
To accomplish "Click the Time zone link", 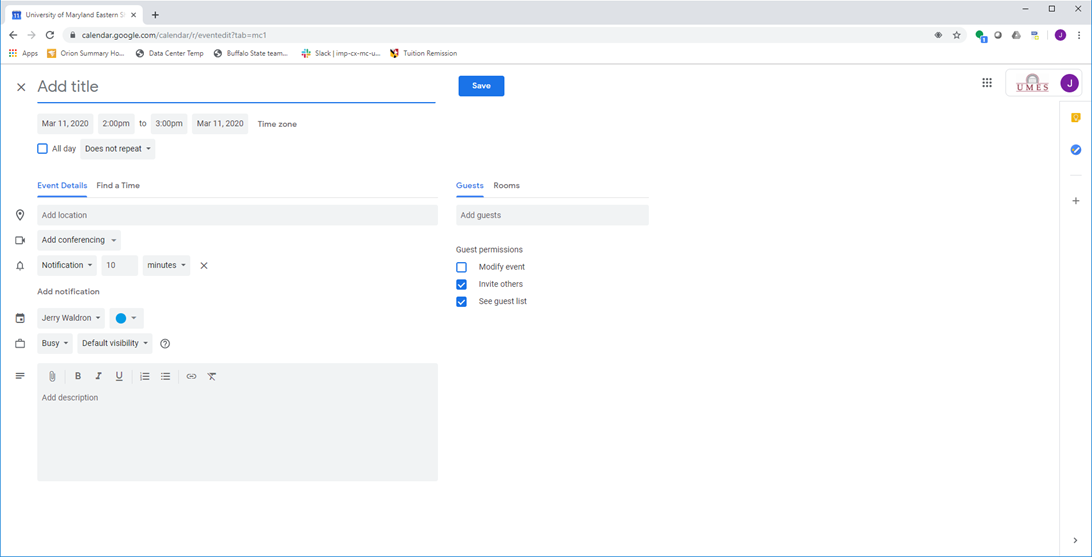I will (x=277, y=125).
